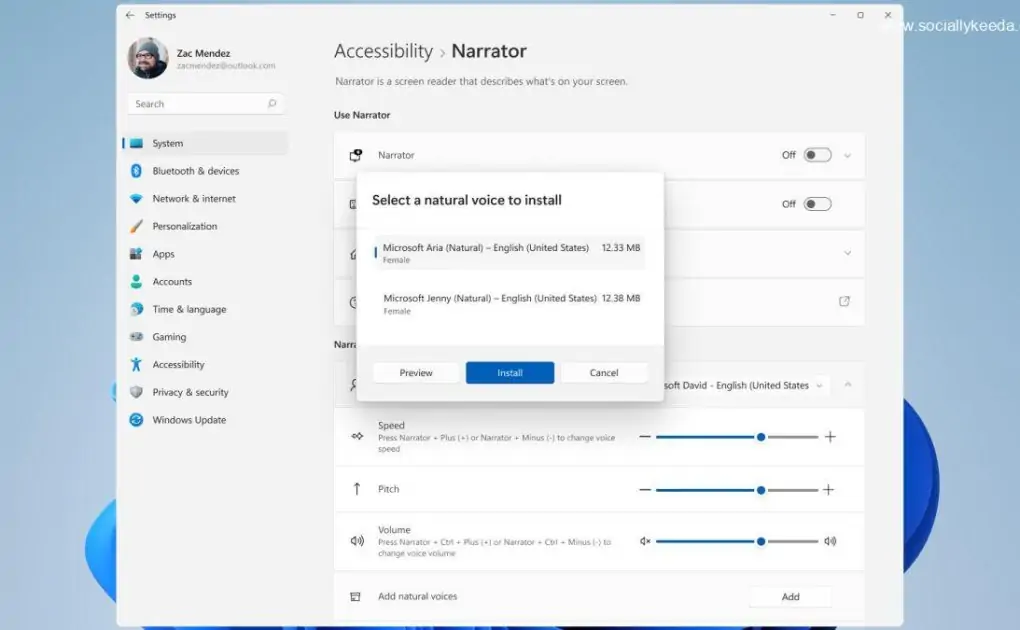Click the Windows Update icon
Screen dimensions: 1020x630
click(136, 420)
